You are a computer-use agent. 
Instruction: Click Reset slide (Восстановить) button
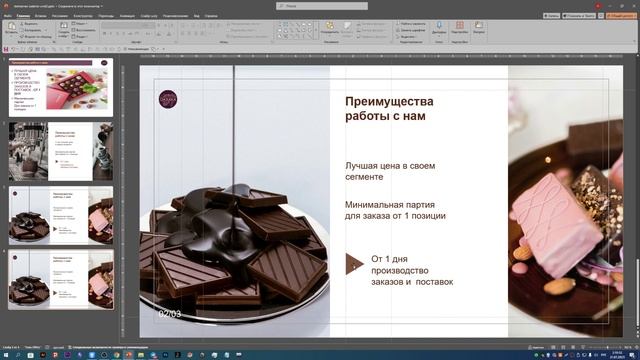(x=84, y=30)
